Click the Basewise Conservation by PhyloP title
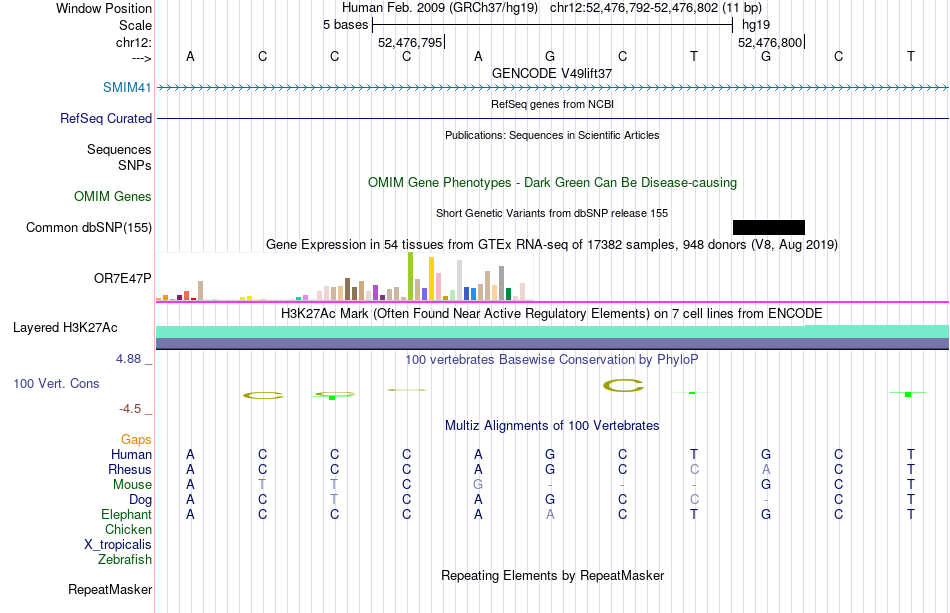Image resolution: width=950 pixels, height=613 pixels. pos(551,360)
